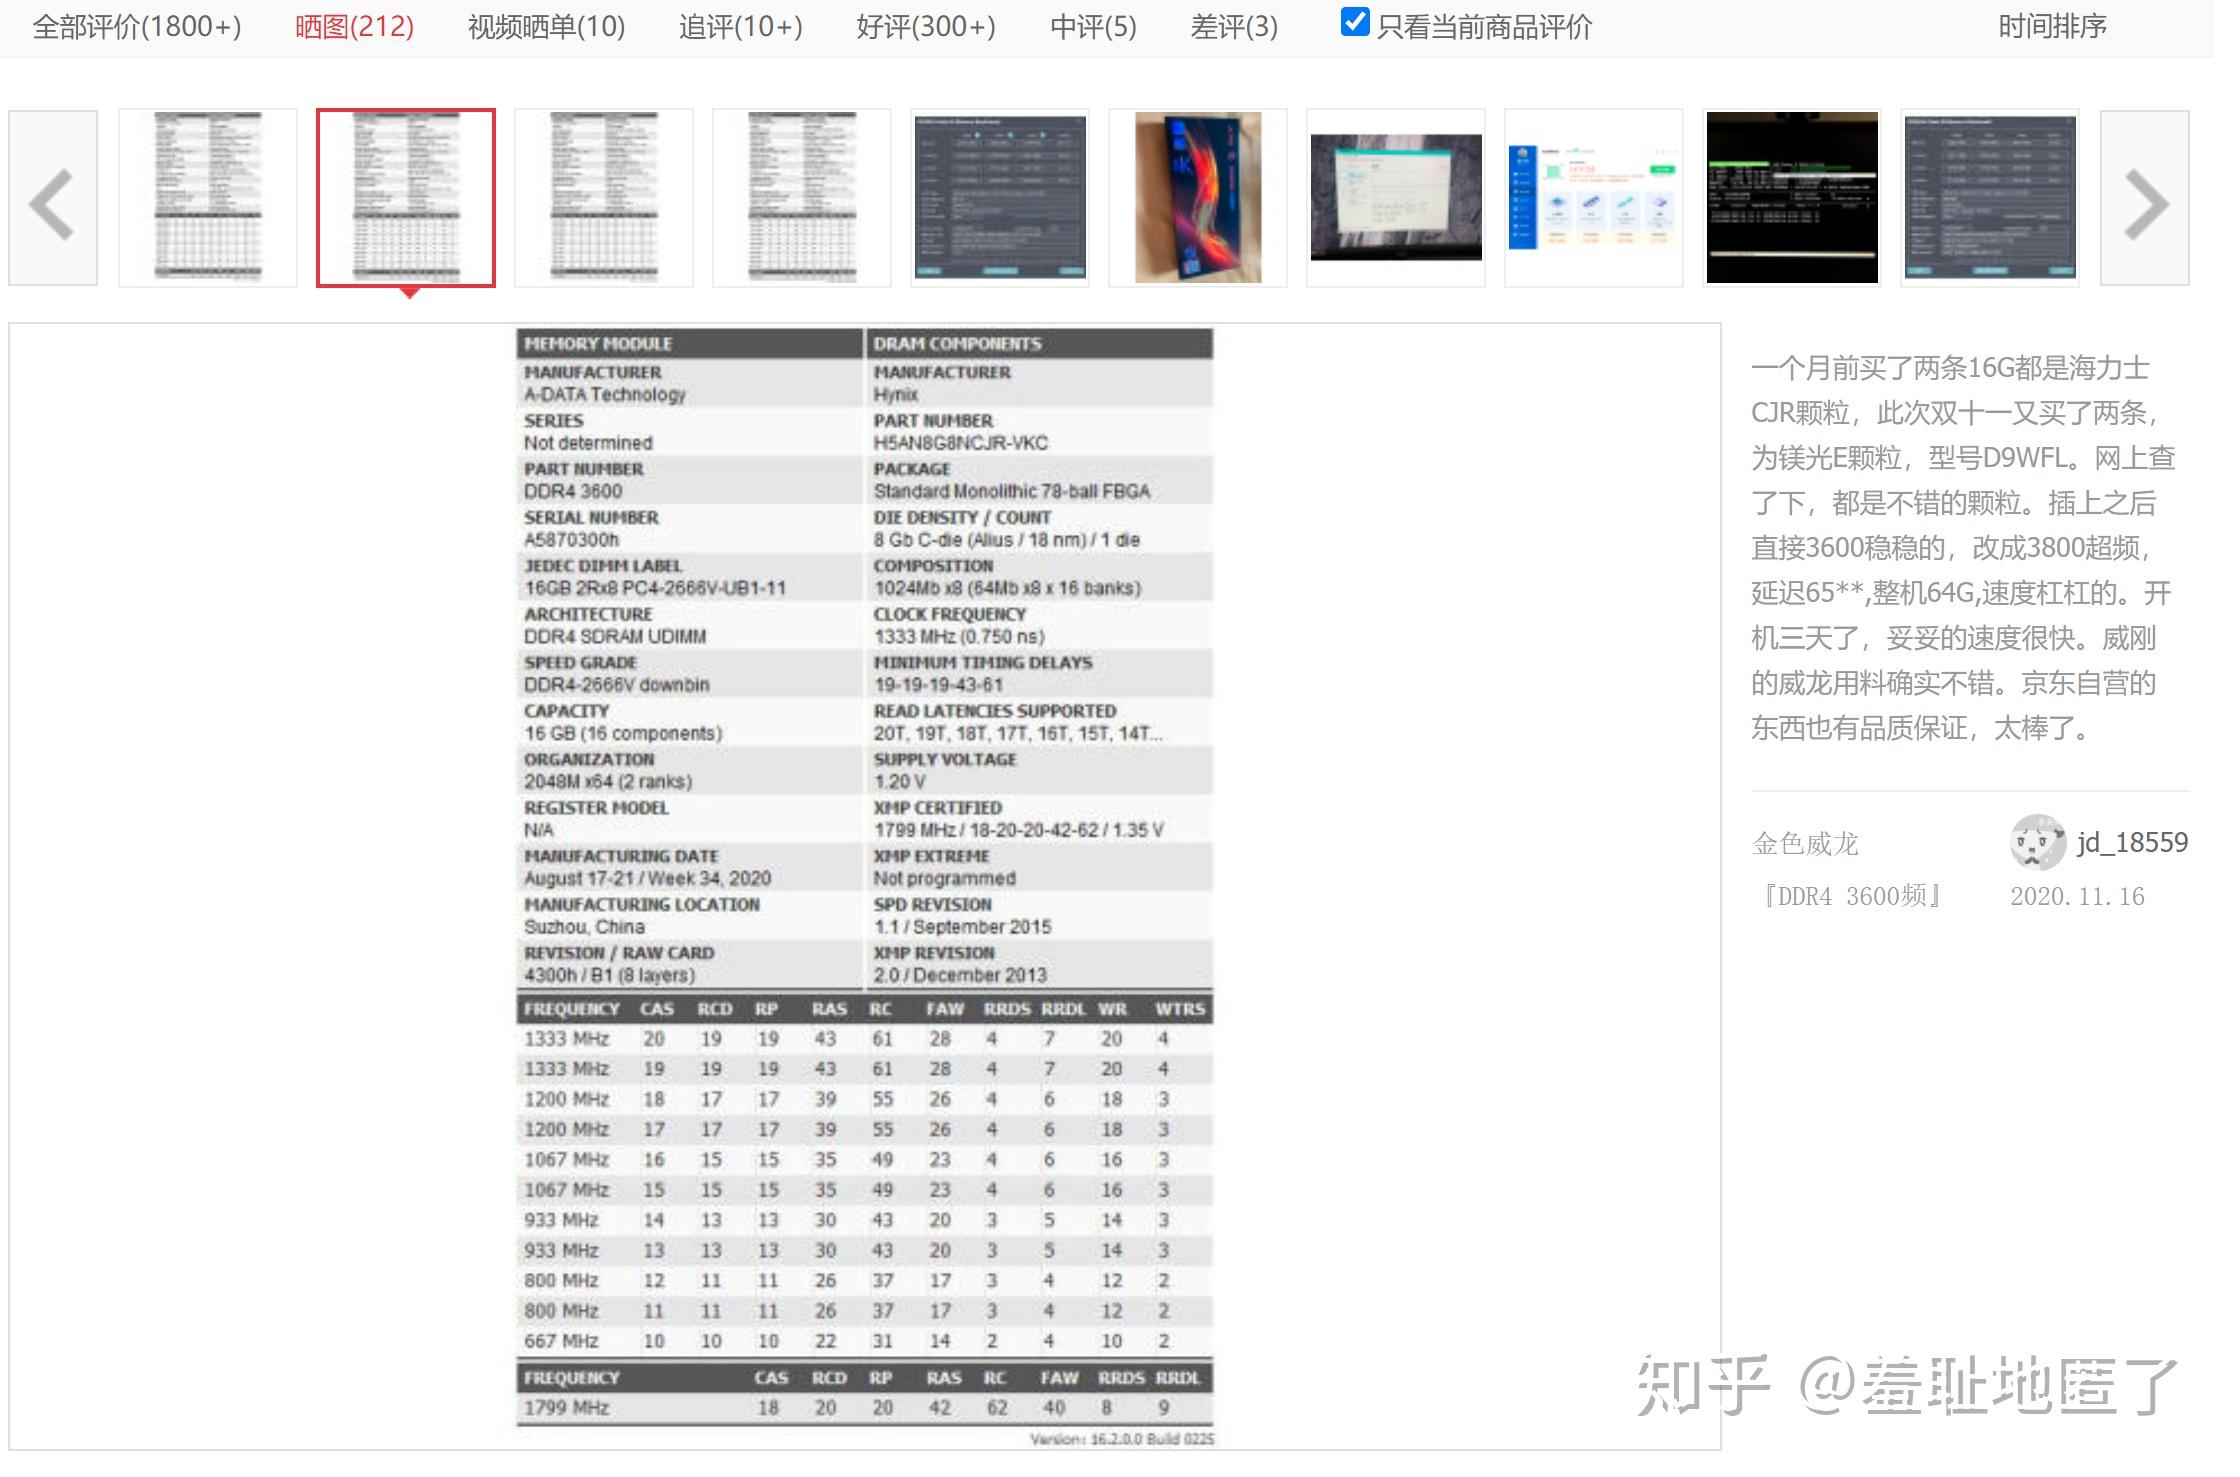This screenshot has height=1477, width=2240.
Task: Click the large memory spec sheet image
Action: point(865,886)
